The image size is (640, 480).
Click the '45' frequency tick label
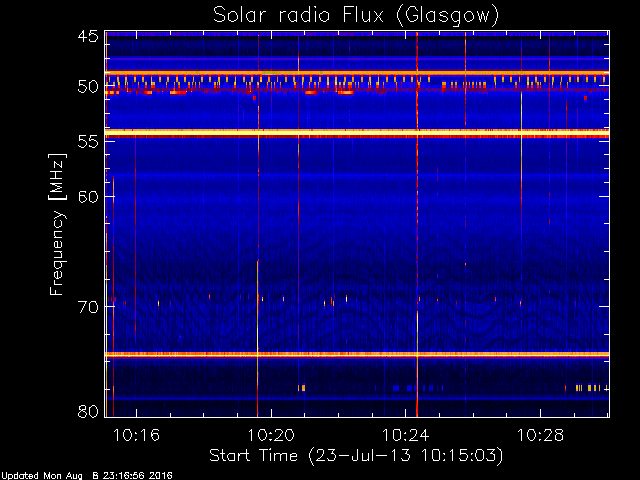click(x=88, y=36)
